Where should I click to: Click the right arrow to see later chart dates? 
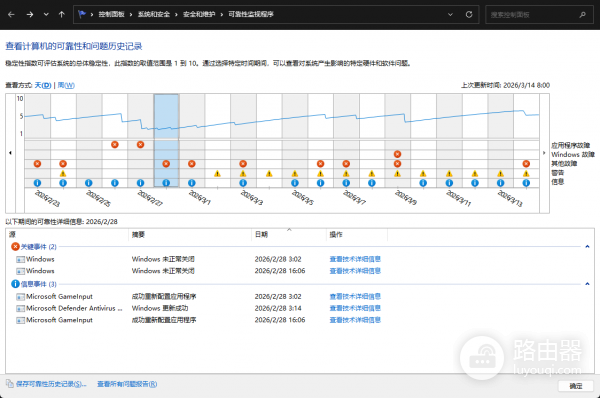tap(544, 153)
